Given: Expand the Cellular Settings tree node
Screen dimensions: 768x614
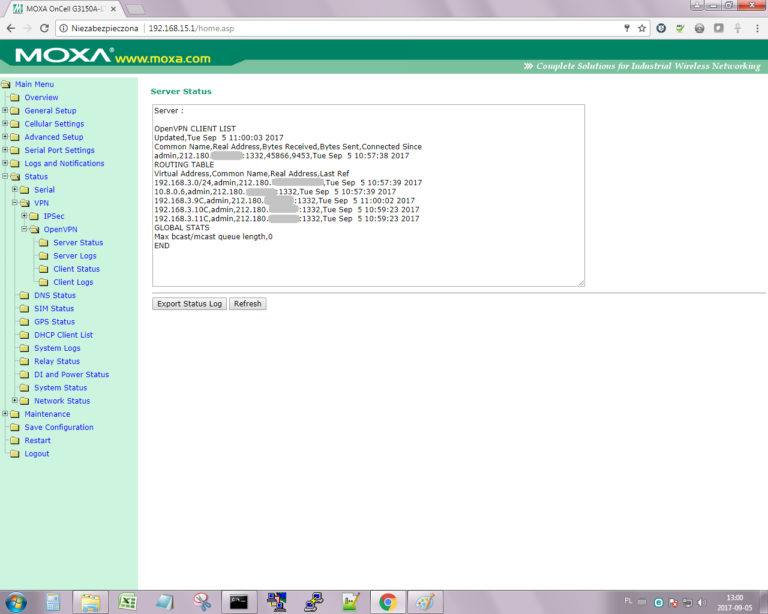Looking at the screenshot, I should 5,123.
